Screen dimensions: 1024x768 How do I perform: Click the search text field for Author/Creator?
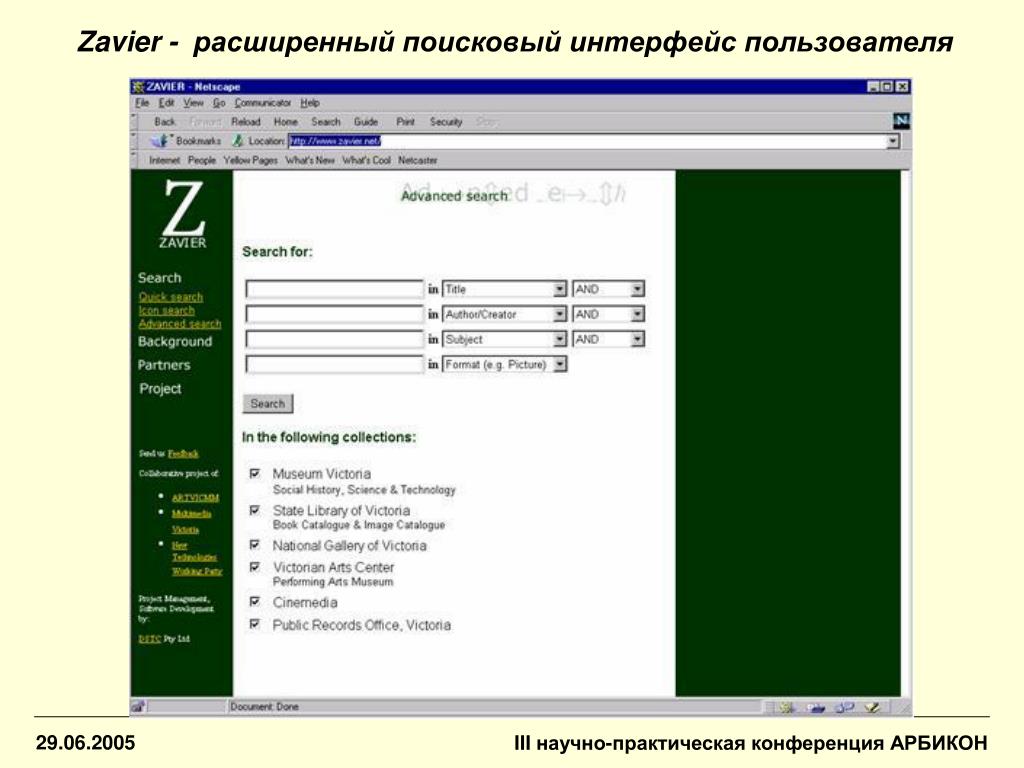335,314
